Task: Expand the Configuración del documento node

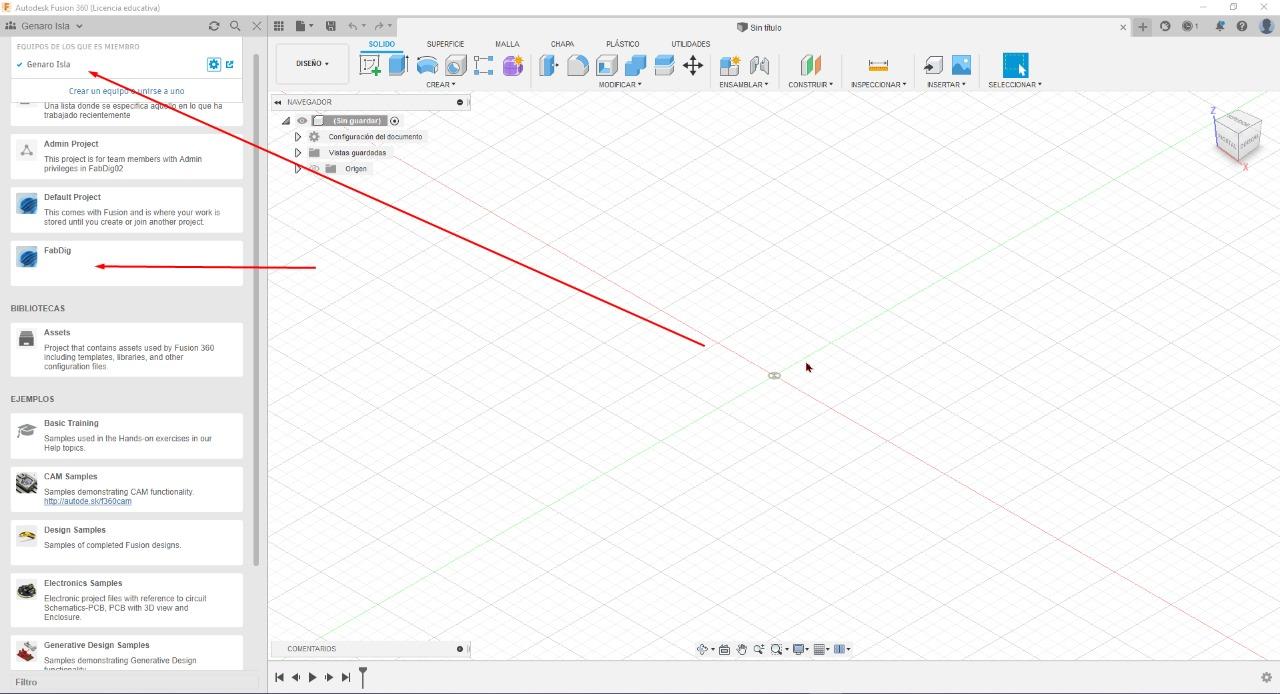Action: coord(298,137)
